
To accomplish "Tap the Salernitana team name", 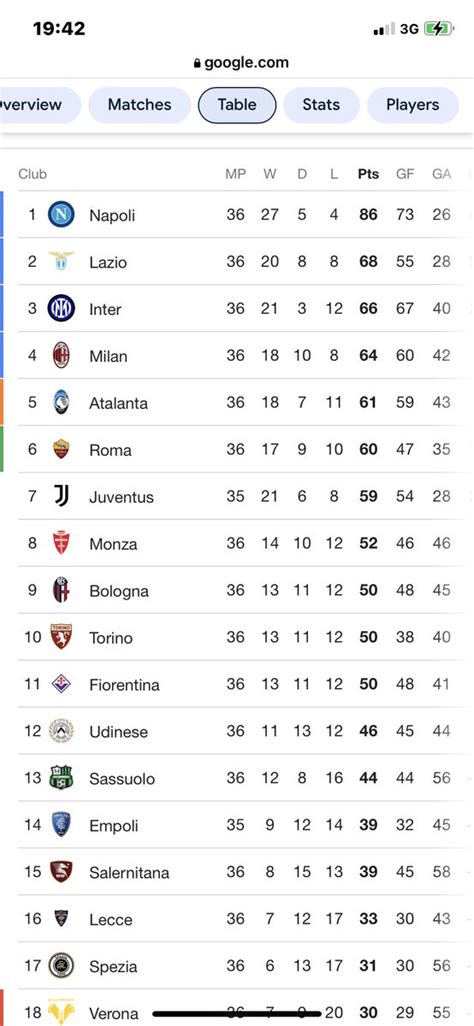I will point(129,872).
